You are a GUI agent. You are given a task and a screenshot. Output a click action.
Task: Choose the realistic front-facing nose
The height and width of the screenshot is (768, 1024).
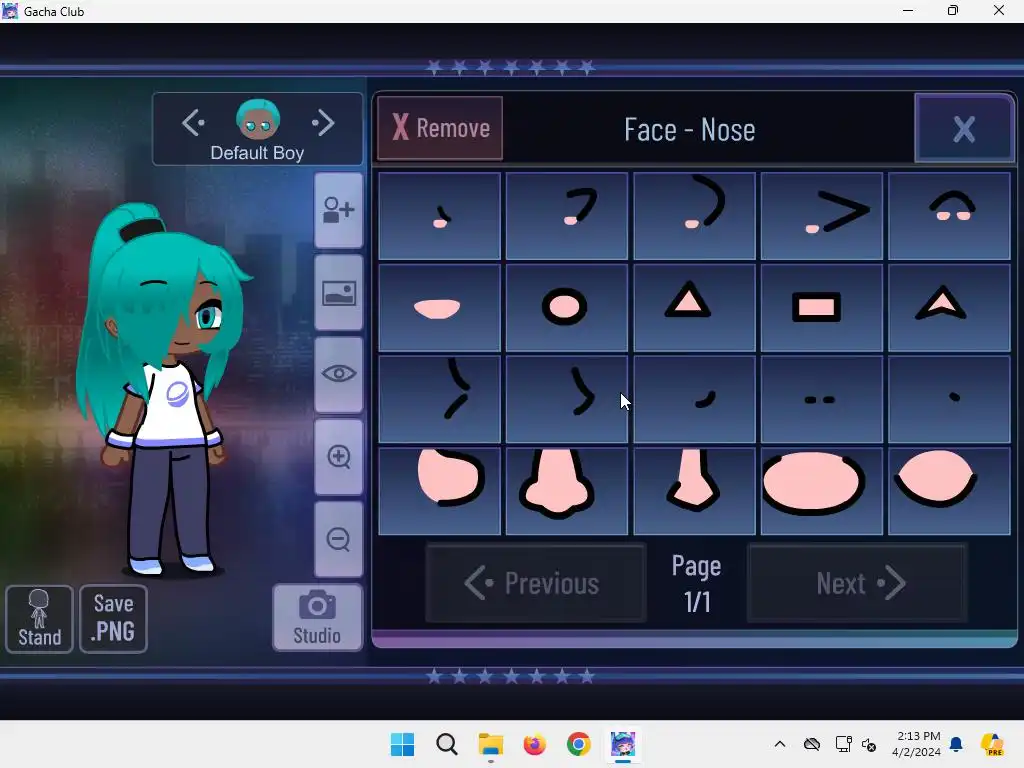567,490
